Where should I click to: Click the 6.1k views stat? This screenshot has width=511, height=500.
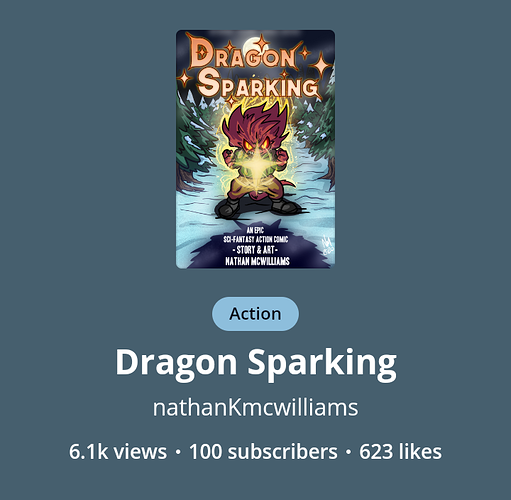[x=118, y=452]
